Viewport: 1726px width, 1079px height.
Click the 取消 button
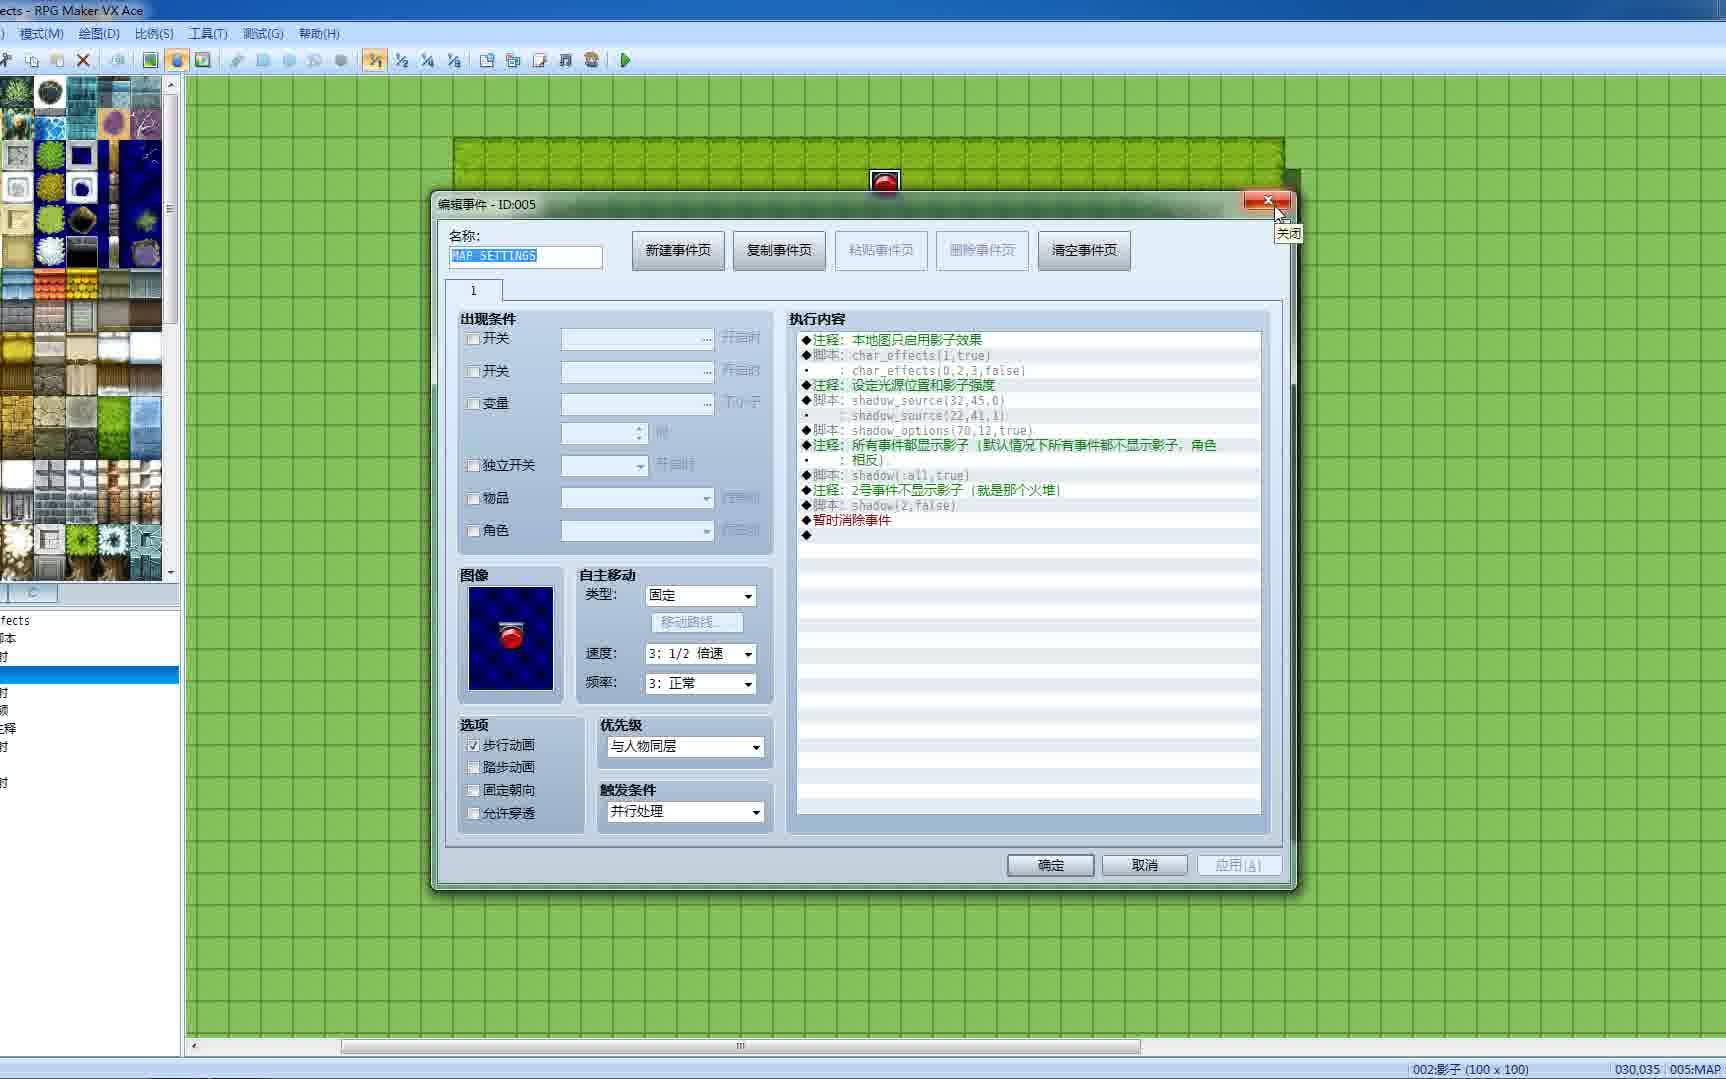(1145, 865)
